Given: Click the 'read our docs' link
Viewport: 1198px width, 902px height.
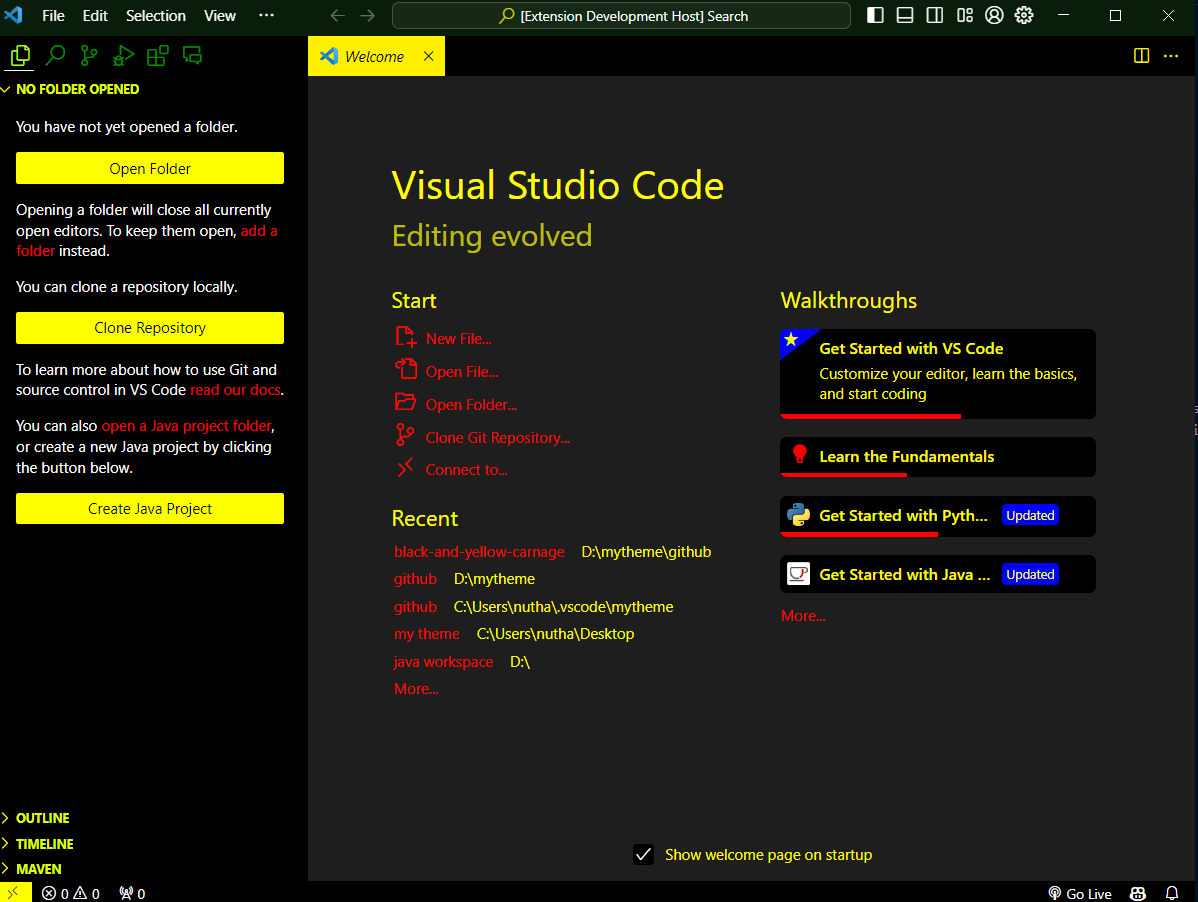Looking at the screenshot, I should pyautogui.click(x=235, y=390).
